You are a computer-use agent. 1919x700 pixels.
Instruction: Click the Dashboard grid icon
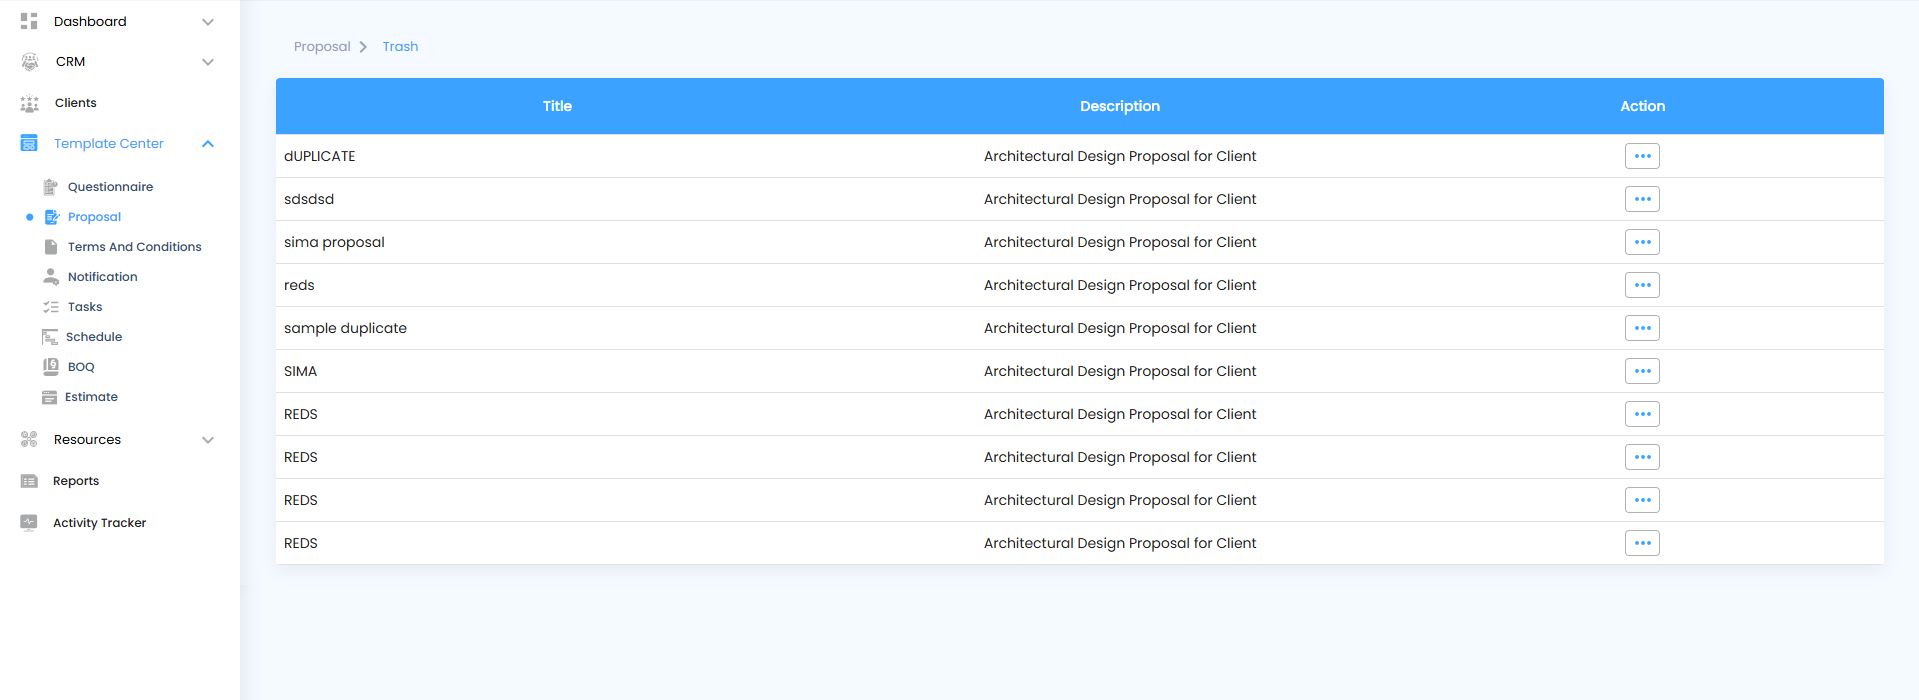(29, 21)
